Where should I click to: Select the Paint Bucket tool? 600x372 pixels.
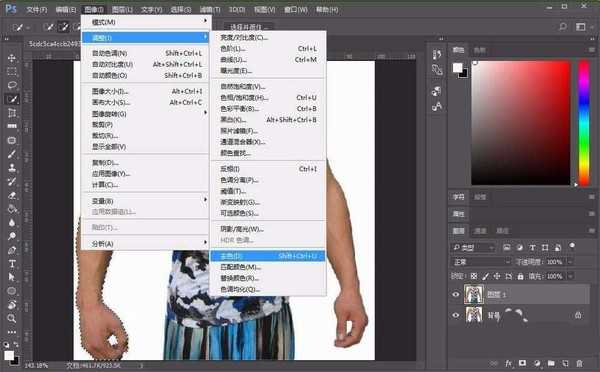[12, 209]
